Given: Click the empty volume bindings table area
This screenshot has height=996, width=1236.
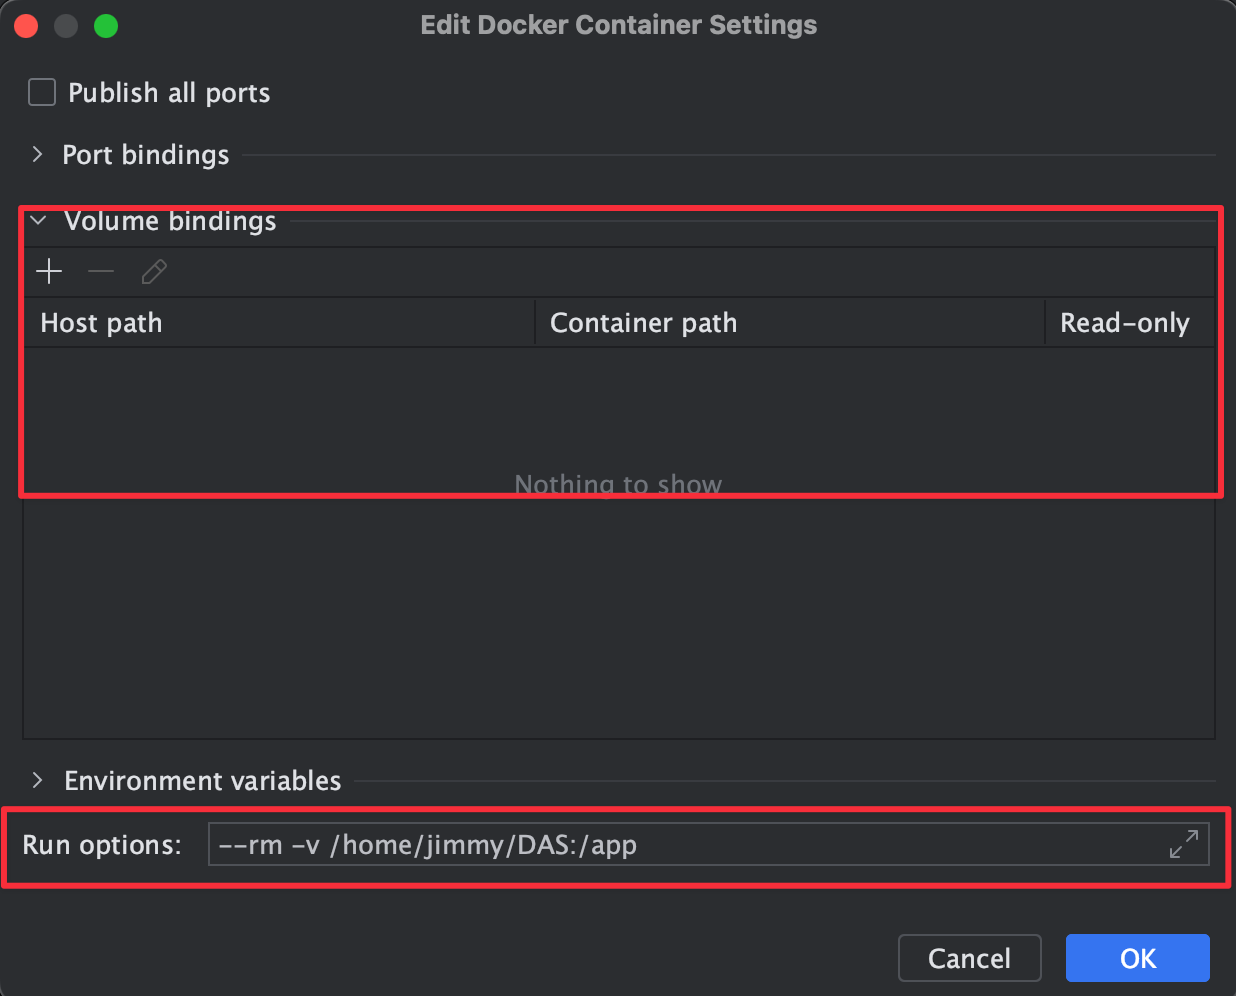Looking at the screenshot, I should click(x=618, y=600).
